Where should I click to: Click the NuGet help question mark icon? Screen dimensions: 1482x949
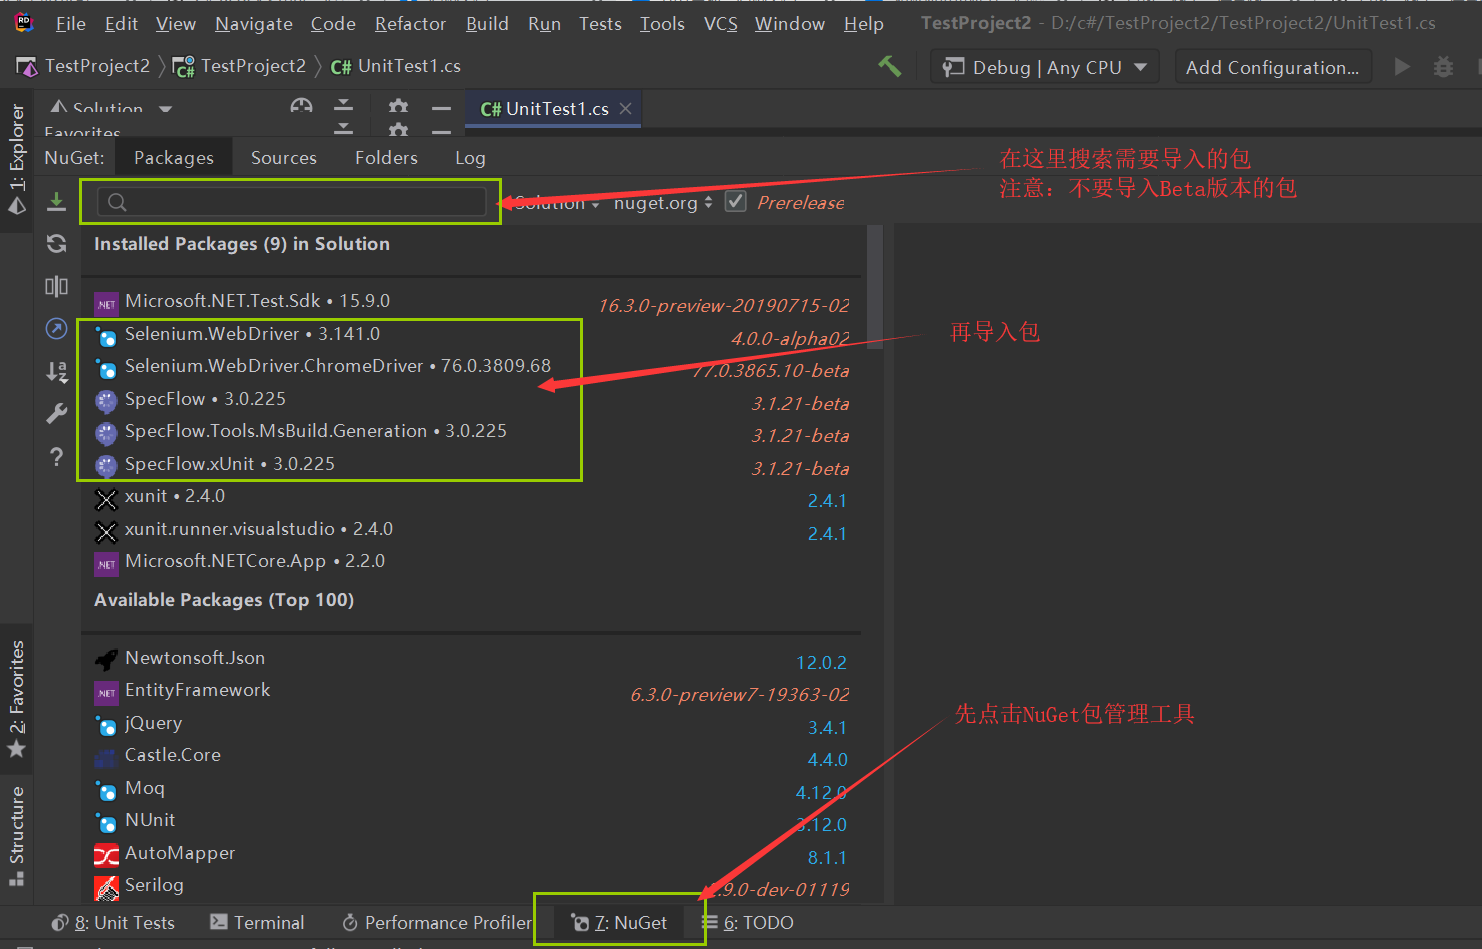tap(56, 457)
